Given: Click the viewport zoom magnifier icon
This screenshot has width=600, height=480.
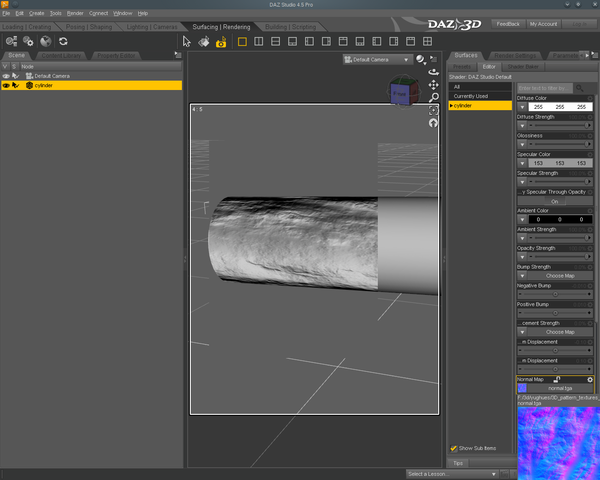Looking at the screenshot, I should point(433,98).
